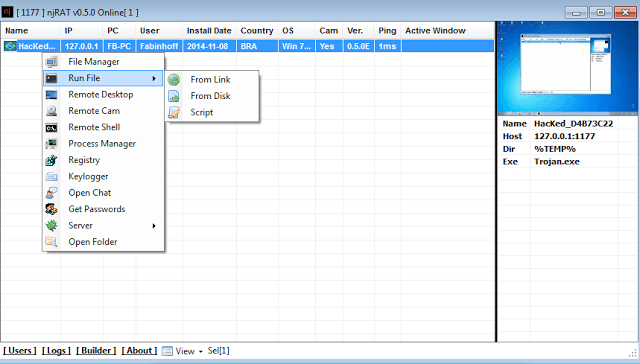Click the Keylogger keyboard icon

click(51, 177)
